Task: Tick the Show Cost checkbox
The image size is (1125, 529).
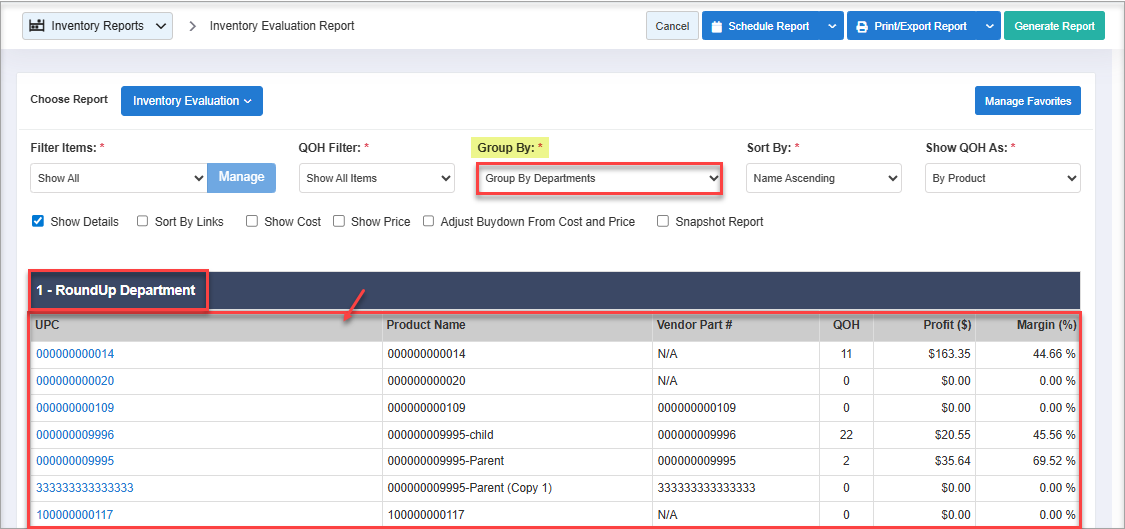Action: 252,221
